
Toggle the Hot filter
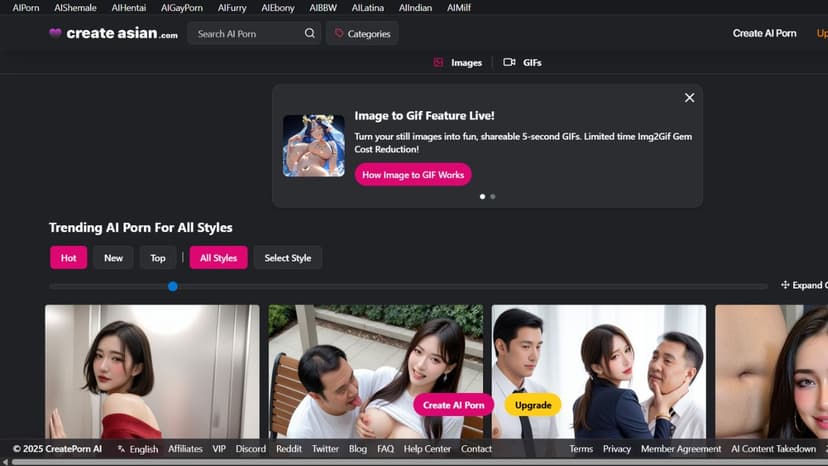pyautogui.click(x=68, y=258)
